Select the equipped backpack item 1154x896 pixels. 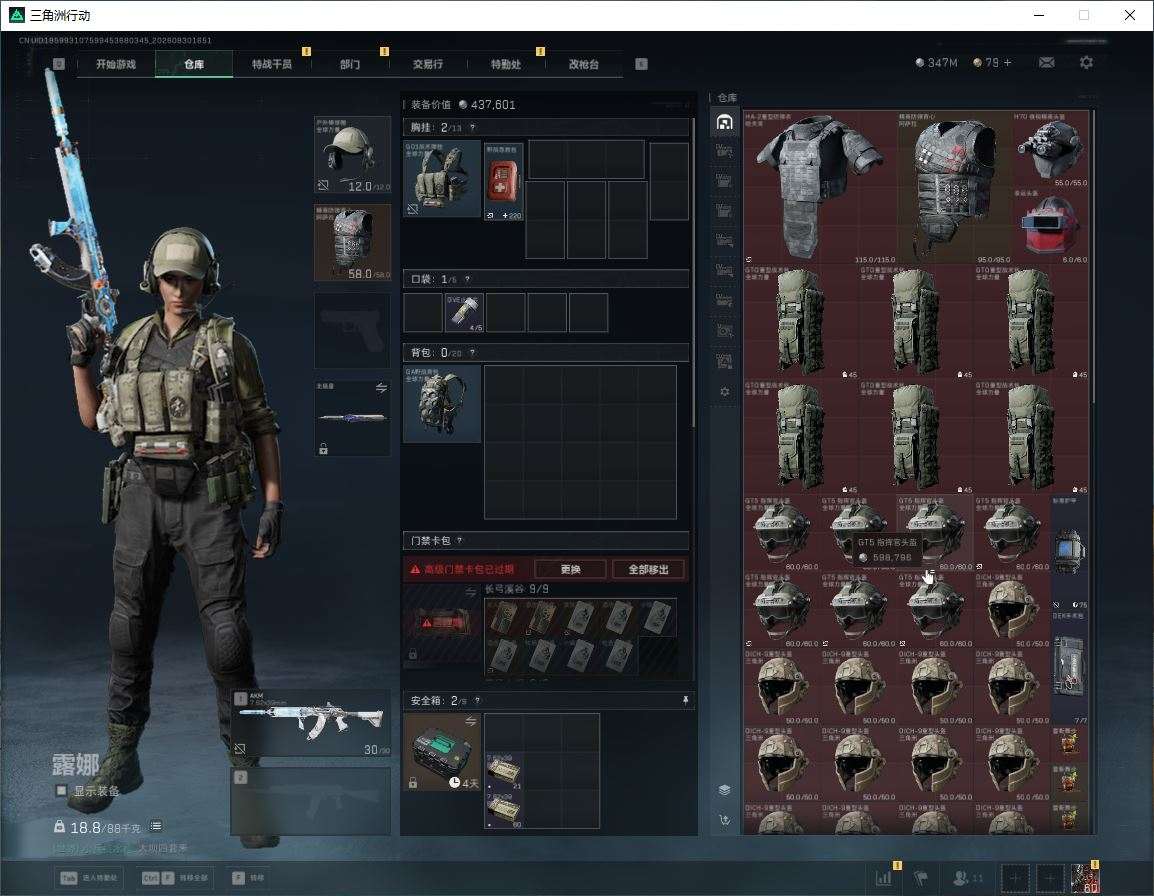pyautogui.click(x=442, y=404)
